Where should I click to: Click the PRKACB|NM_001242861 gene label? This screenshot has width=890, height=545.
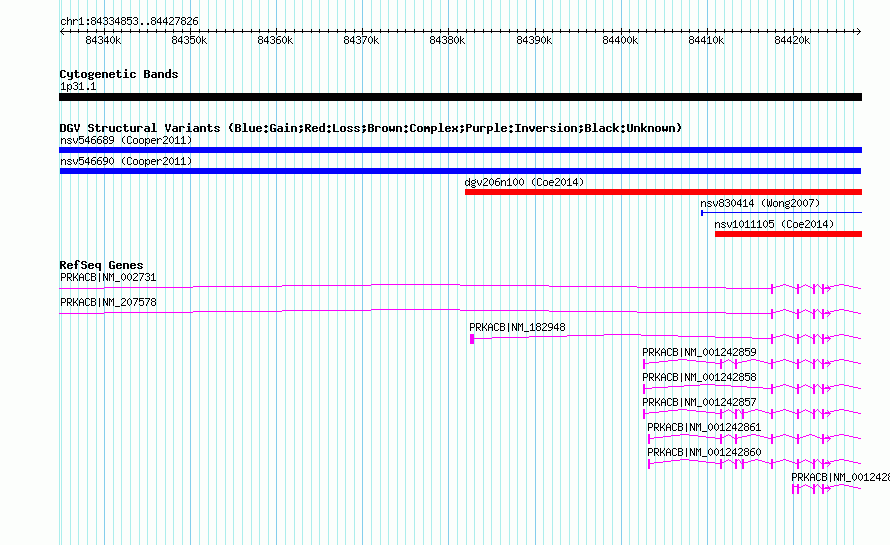[x=704, y=427]
